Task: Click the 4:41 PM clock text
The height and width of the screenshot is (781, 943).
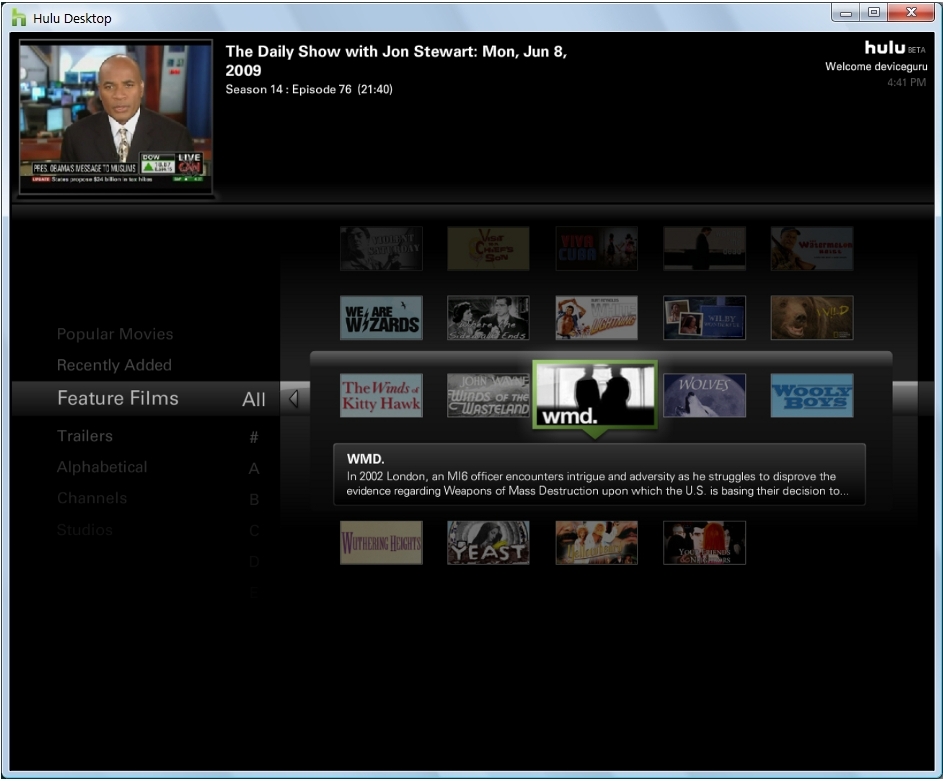Action: tap(907, 82)
